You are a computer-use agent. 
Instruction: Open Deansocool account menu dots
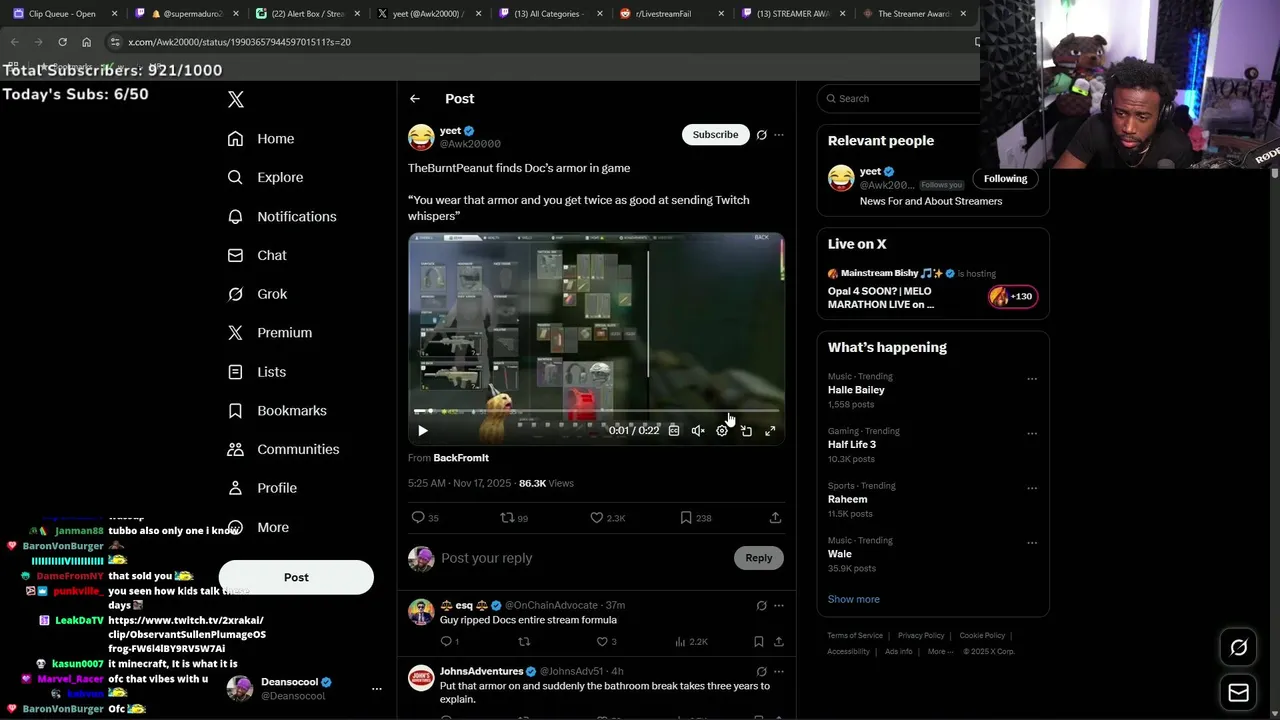click(377, 689)
